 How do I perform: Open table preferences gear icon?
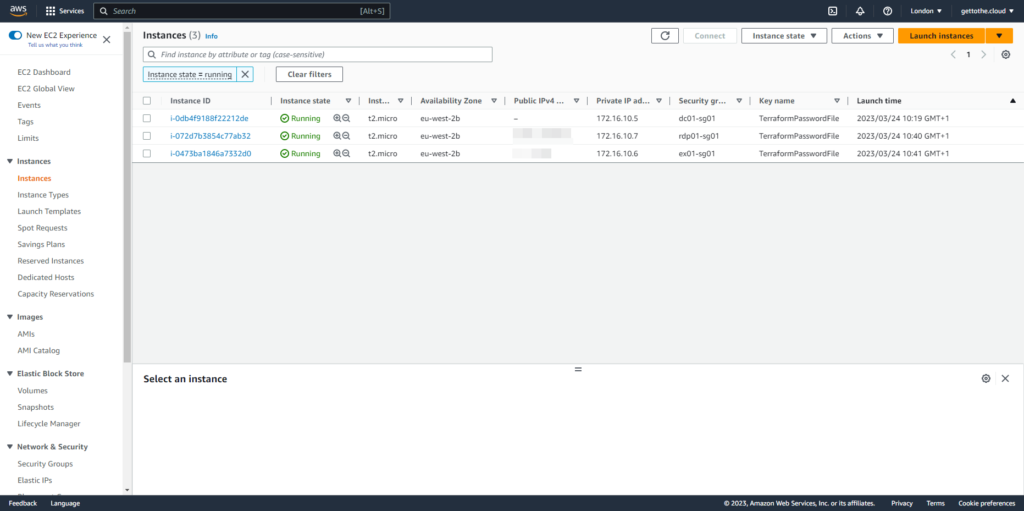pos(1006,54)
